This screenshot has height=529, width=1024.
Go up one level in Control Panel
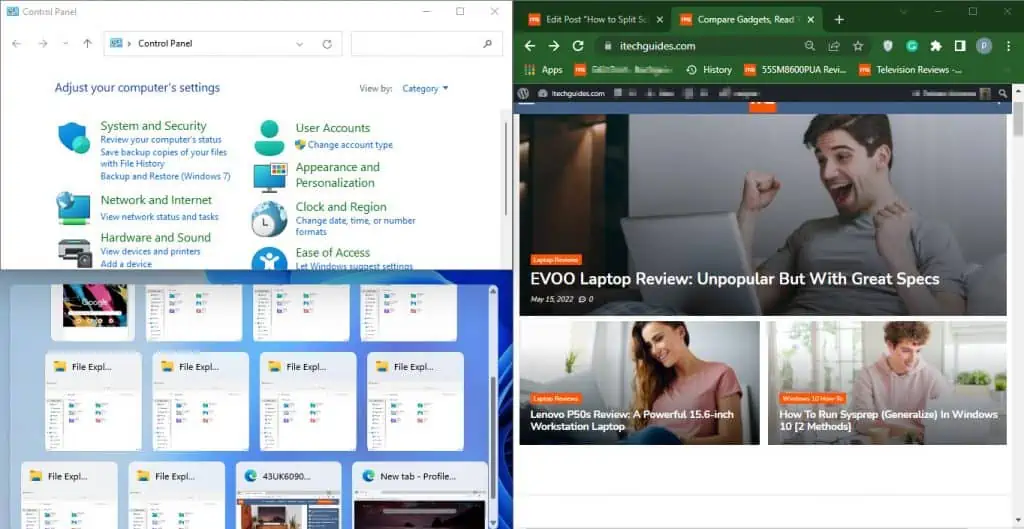pyautogui.click(x=88, y=44)
